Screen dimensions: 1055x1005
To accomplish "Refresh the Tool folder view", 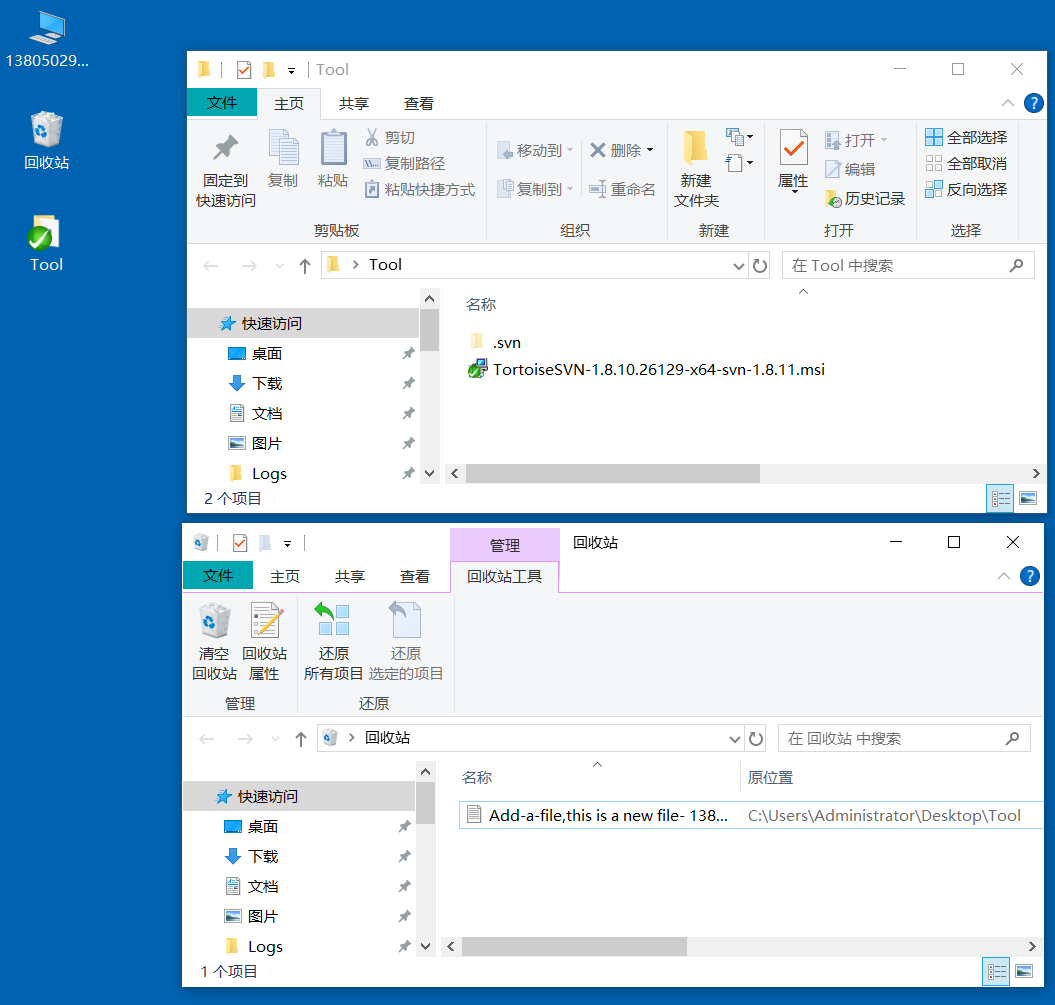I will click(760, 266).
